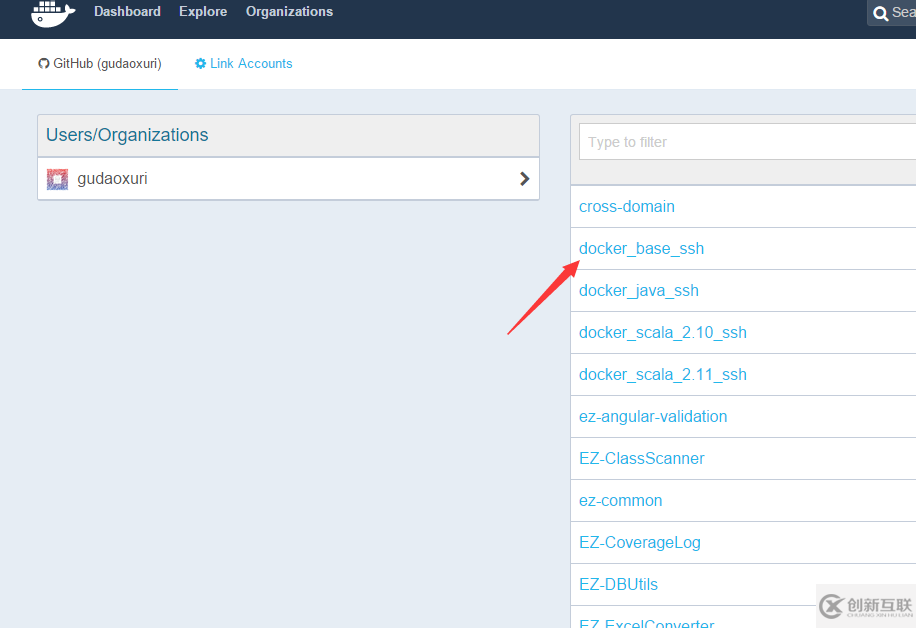Open the Explore page
This screenshot has height=628, width=916.
click(x=203, y=12)
